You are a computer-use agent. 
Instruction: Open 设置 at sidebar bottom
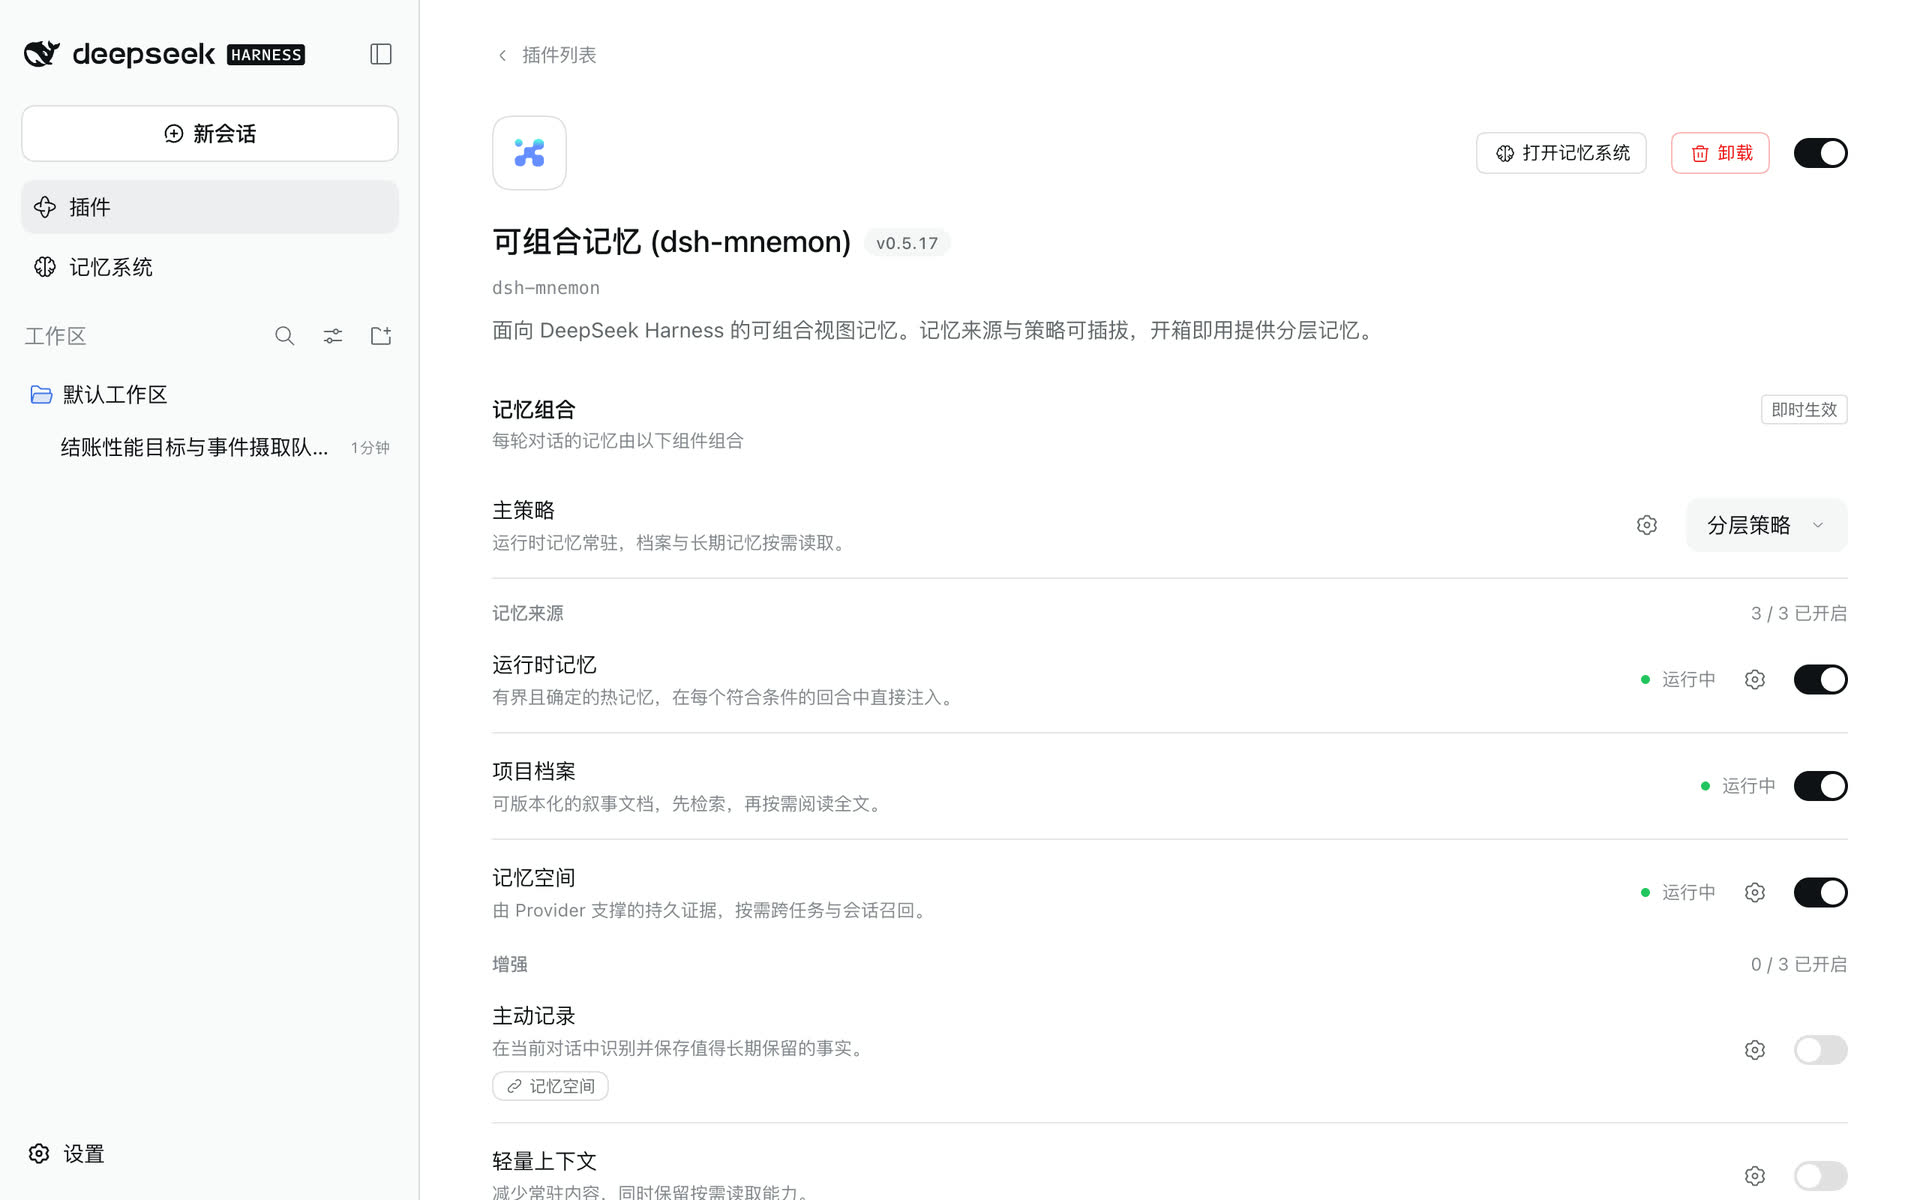pyautogui.click(x=67, y=1154)
